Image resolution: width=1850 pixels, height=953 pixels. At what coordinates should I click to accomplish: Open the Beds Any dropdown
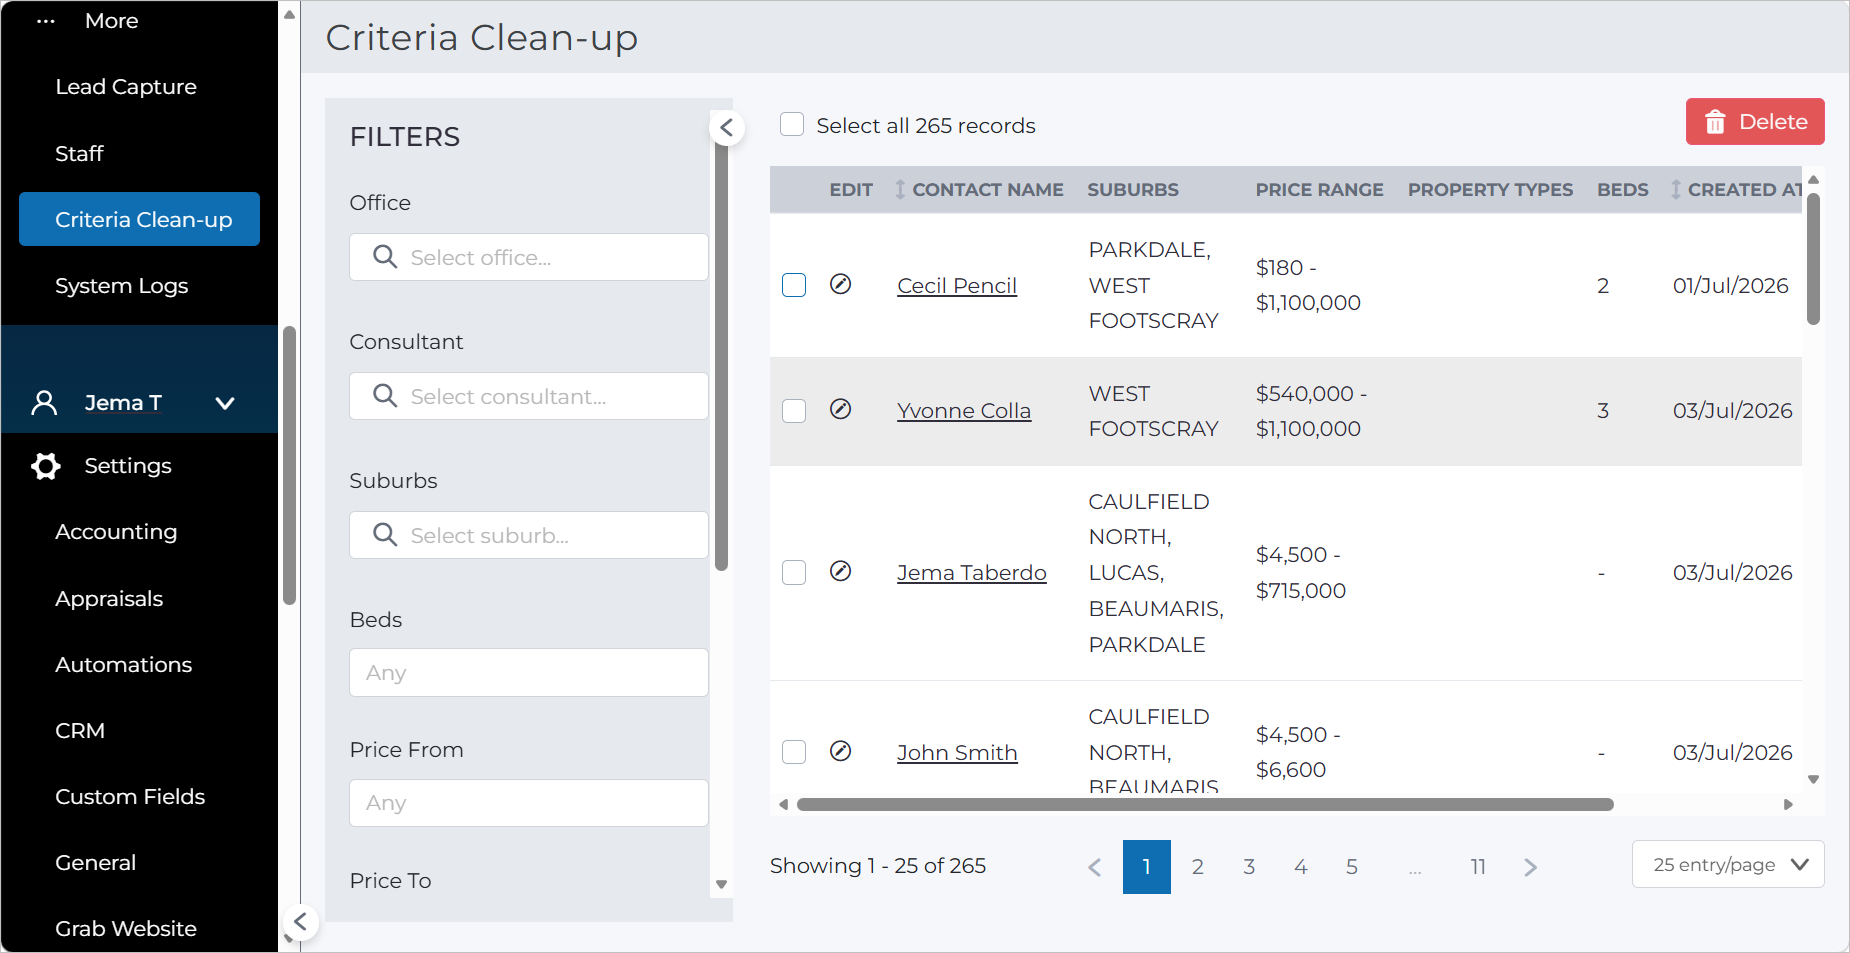pyautogui.click(x=529, y=672)
